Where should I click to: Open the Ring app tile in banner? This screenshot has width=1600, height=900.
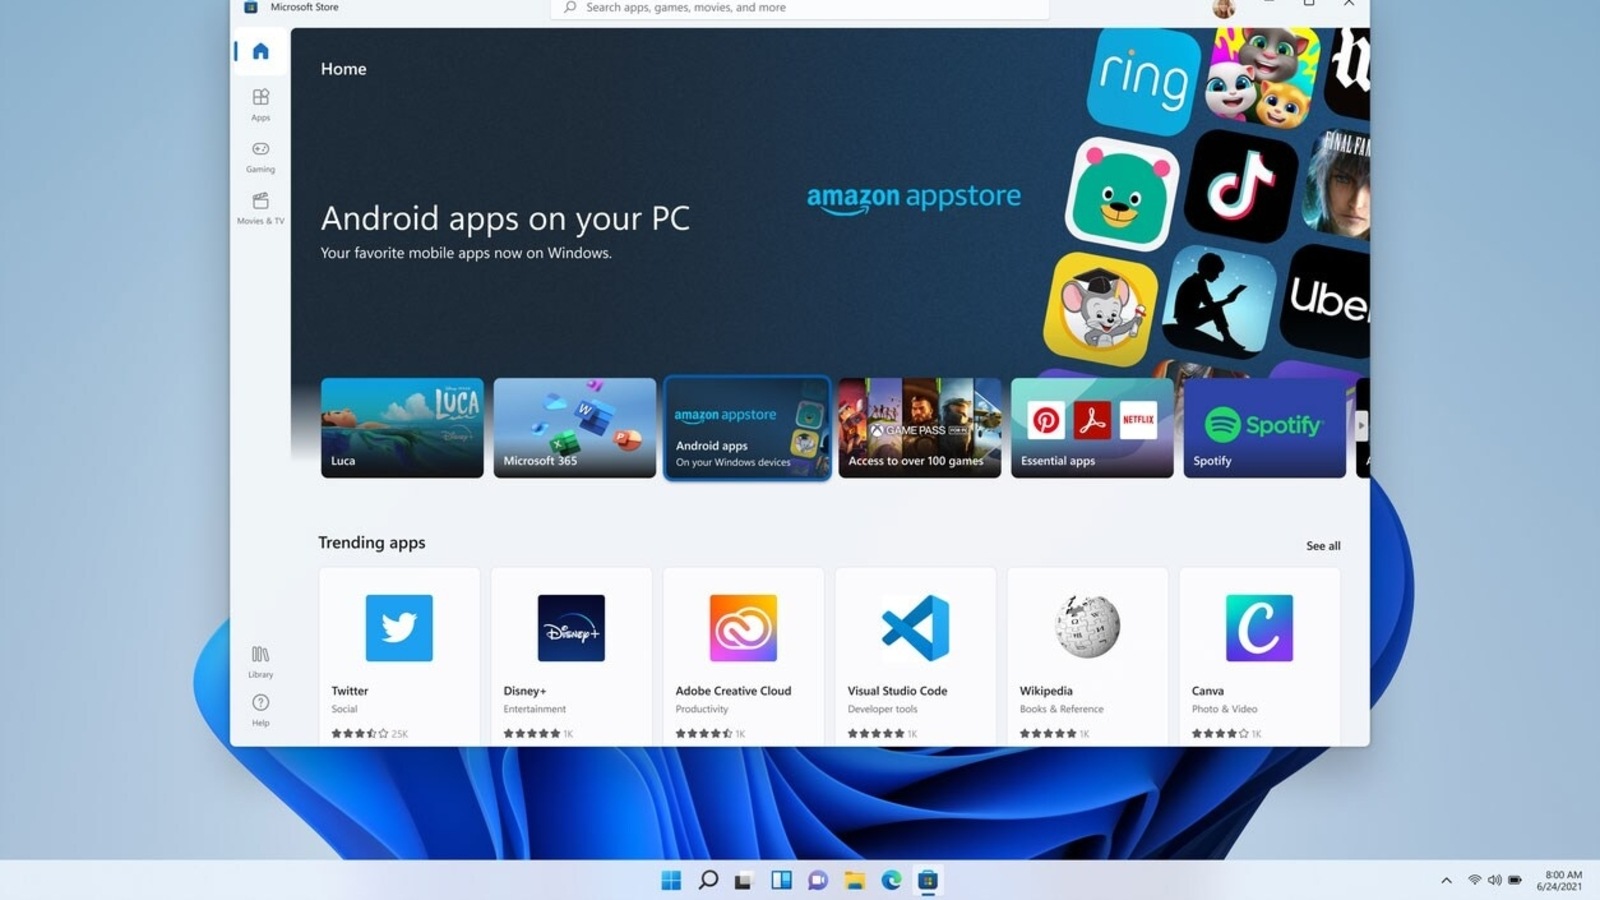click(x=1144, y=80)
